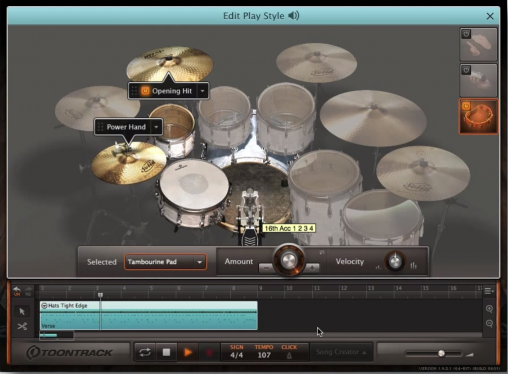This screenshot has height=374, width=508.
Task: Click bar 9 on the timeline ruler
Action: (x=260, y=288)
